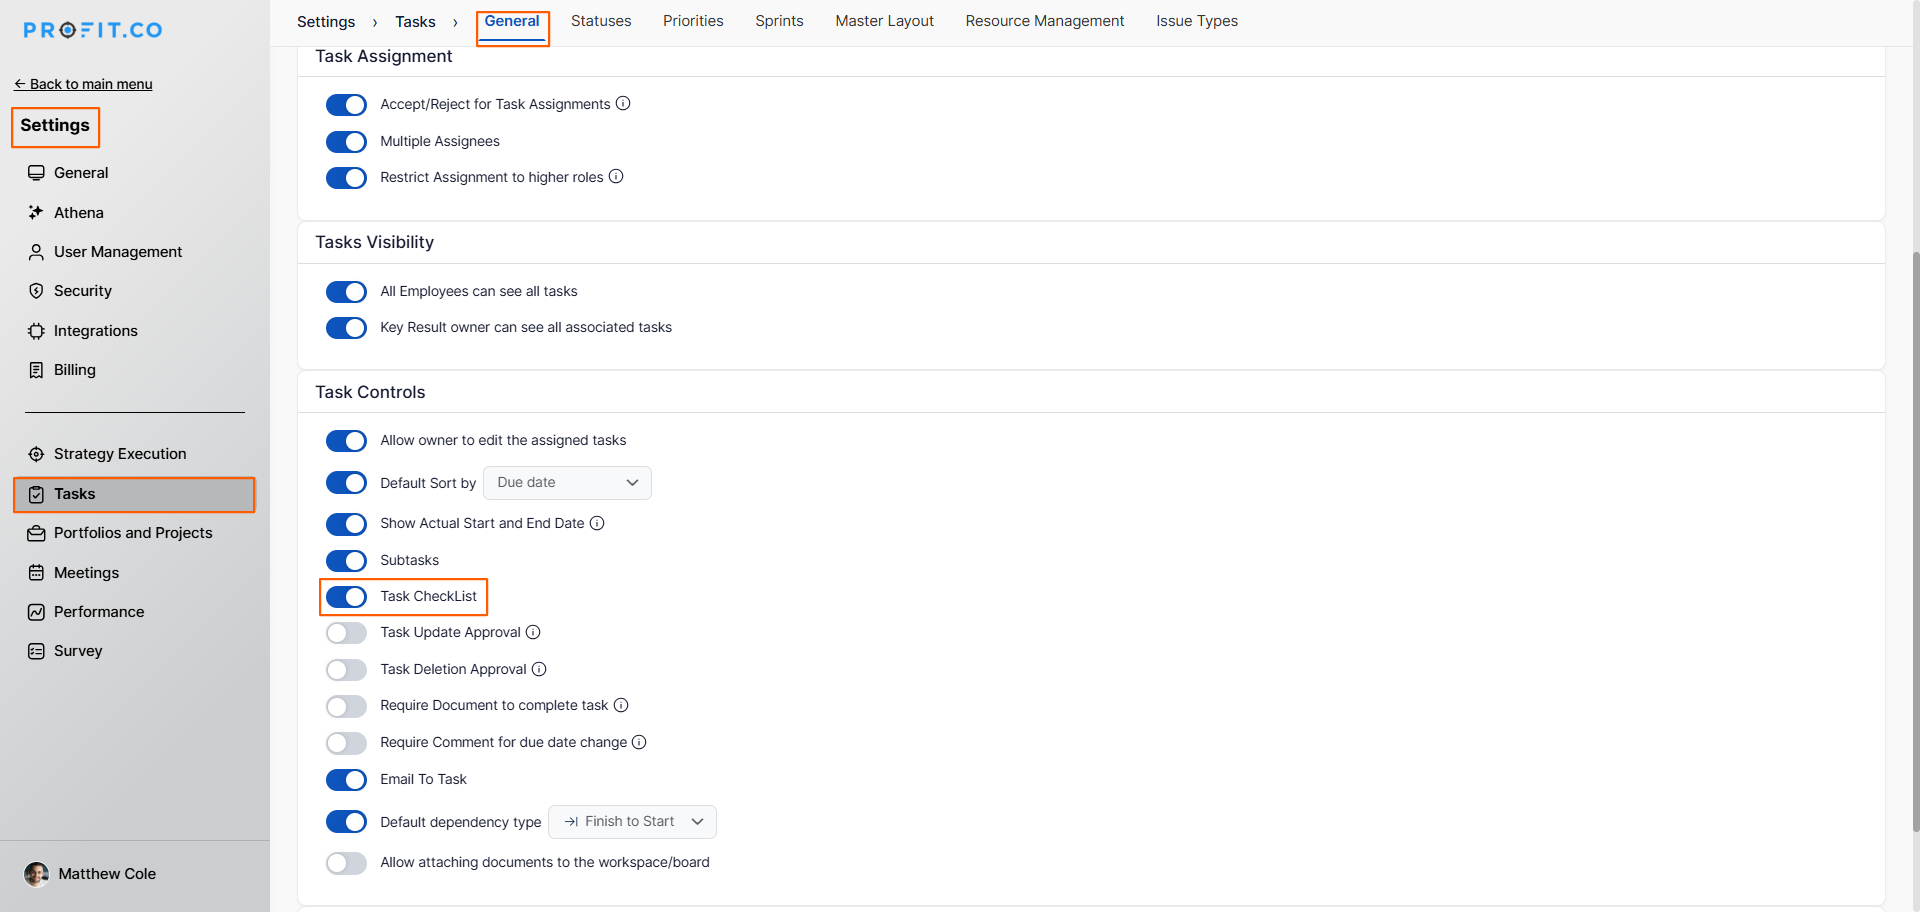Select the Master Layout tab
This screenshot has height=912, width=1920.
click(x=885, y=21)
